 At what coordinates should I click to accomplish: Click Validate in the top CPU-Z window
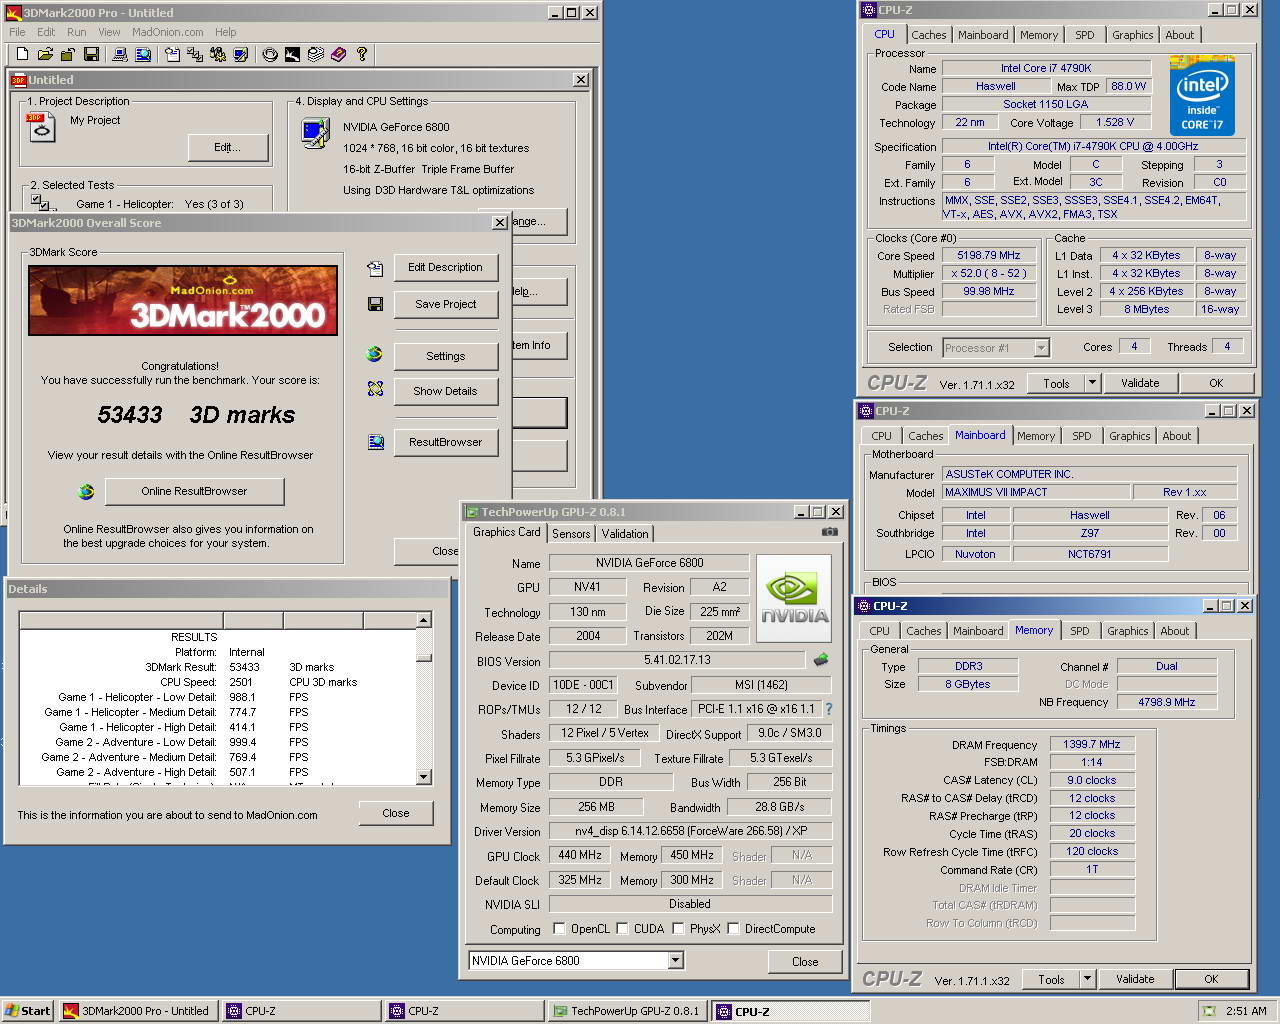tap(1140, 383)
